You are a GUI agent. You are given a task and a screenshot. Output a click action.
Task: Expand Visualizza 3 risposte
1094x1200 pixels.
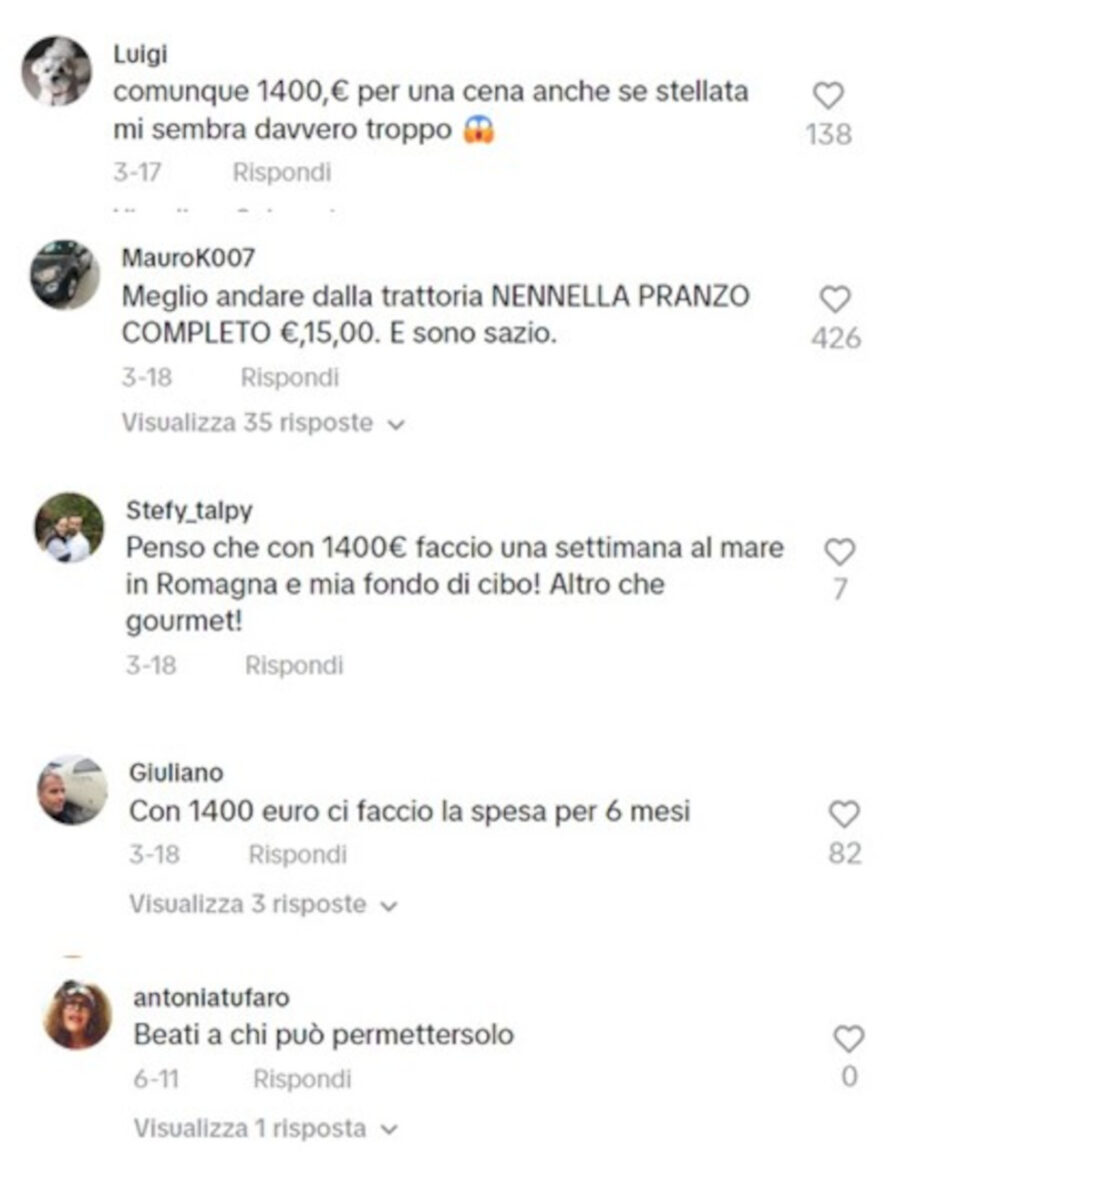[263, 904]
